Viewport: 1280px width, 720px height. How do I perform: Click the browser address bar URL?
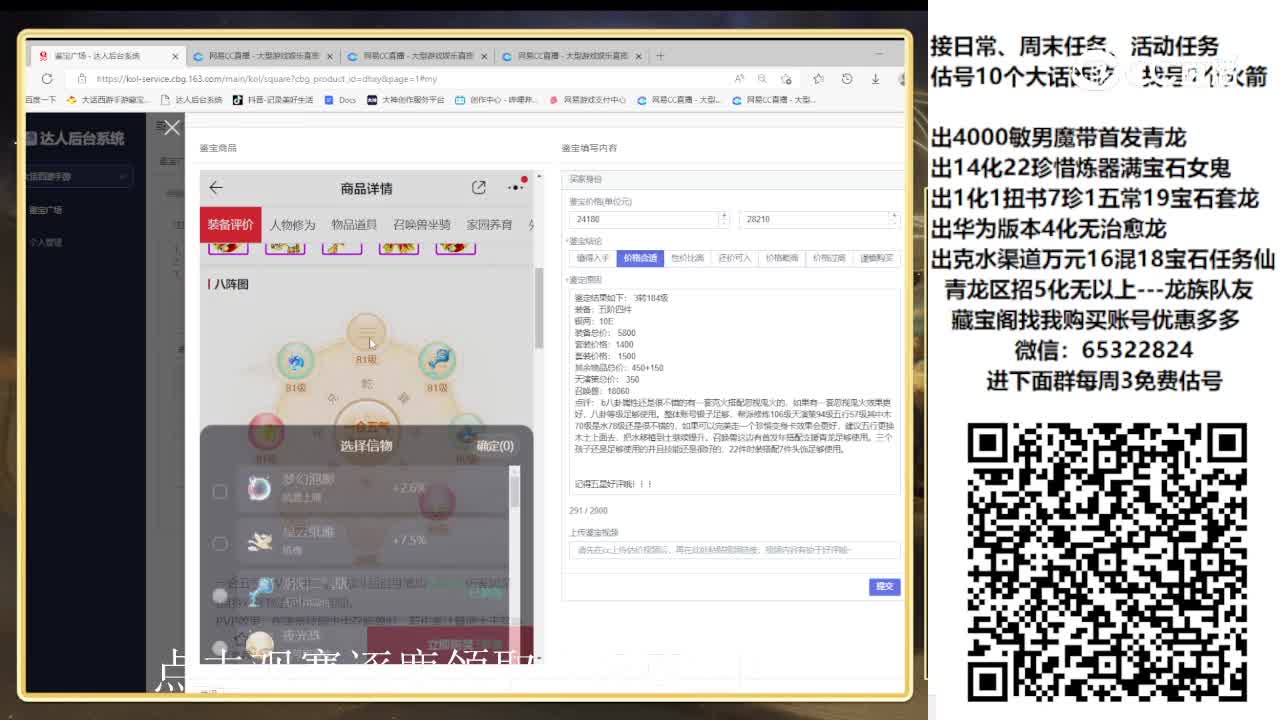tap(266, 78)
